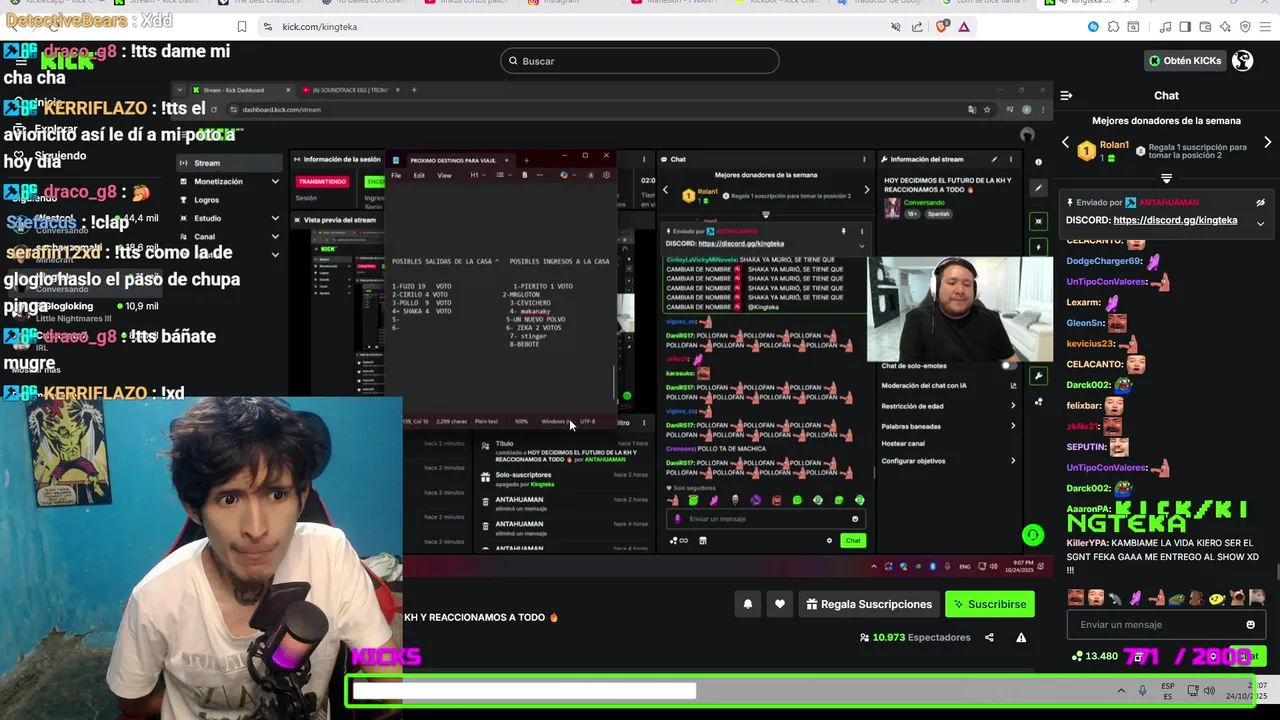Click the address bar share page icon

(x=918, y=27)
